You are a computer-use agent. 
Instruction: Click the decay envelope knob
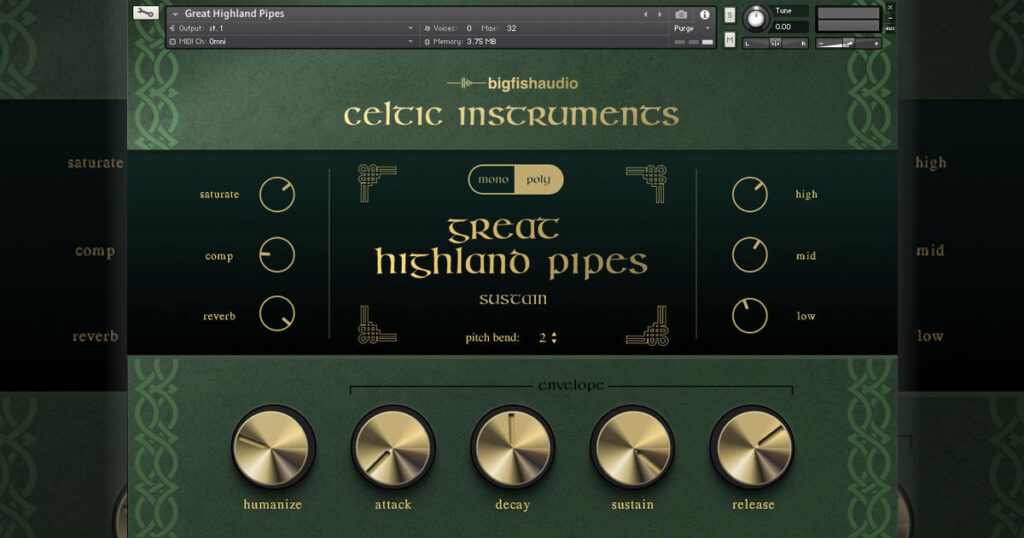pyautogui.click(x=513, y=447)
